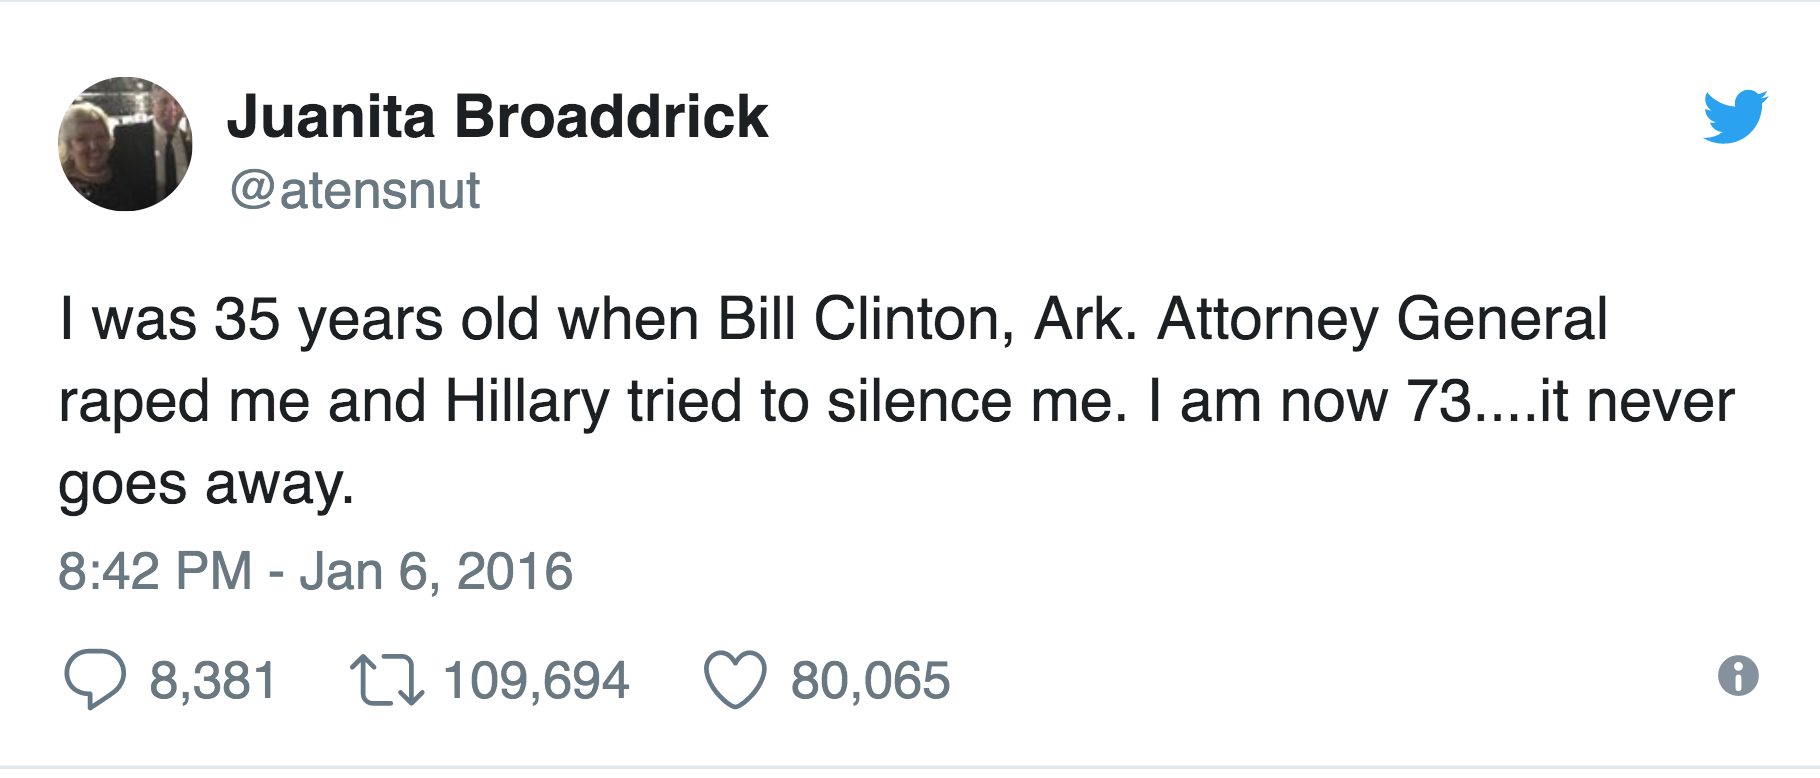Screen dimensions: 1820x778
Task: Like the tweet with the heart icon
Action: pos(735,679)
